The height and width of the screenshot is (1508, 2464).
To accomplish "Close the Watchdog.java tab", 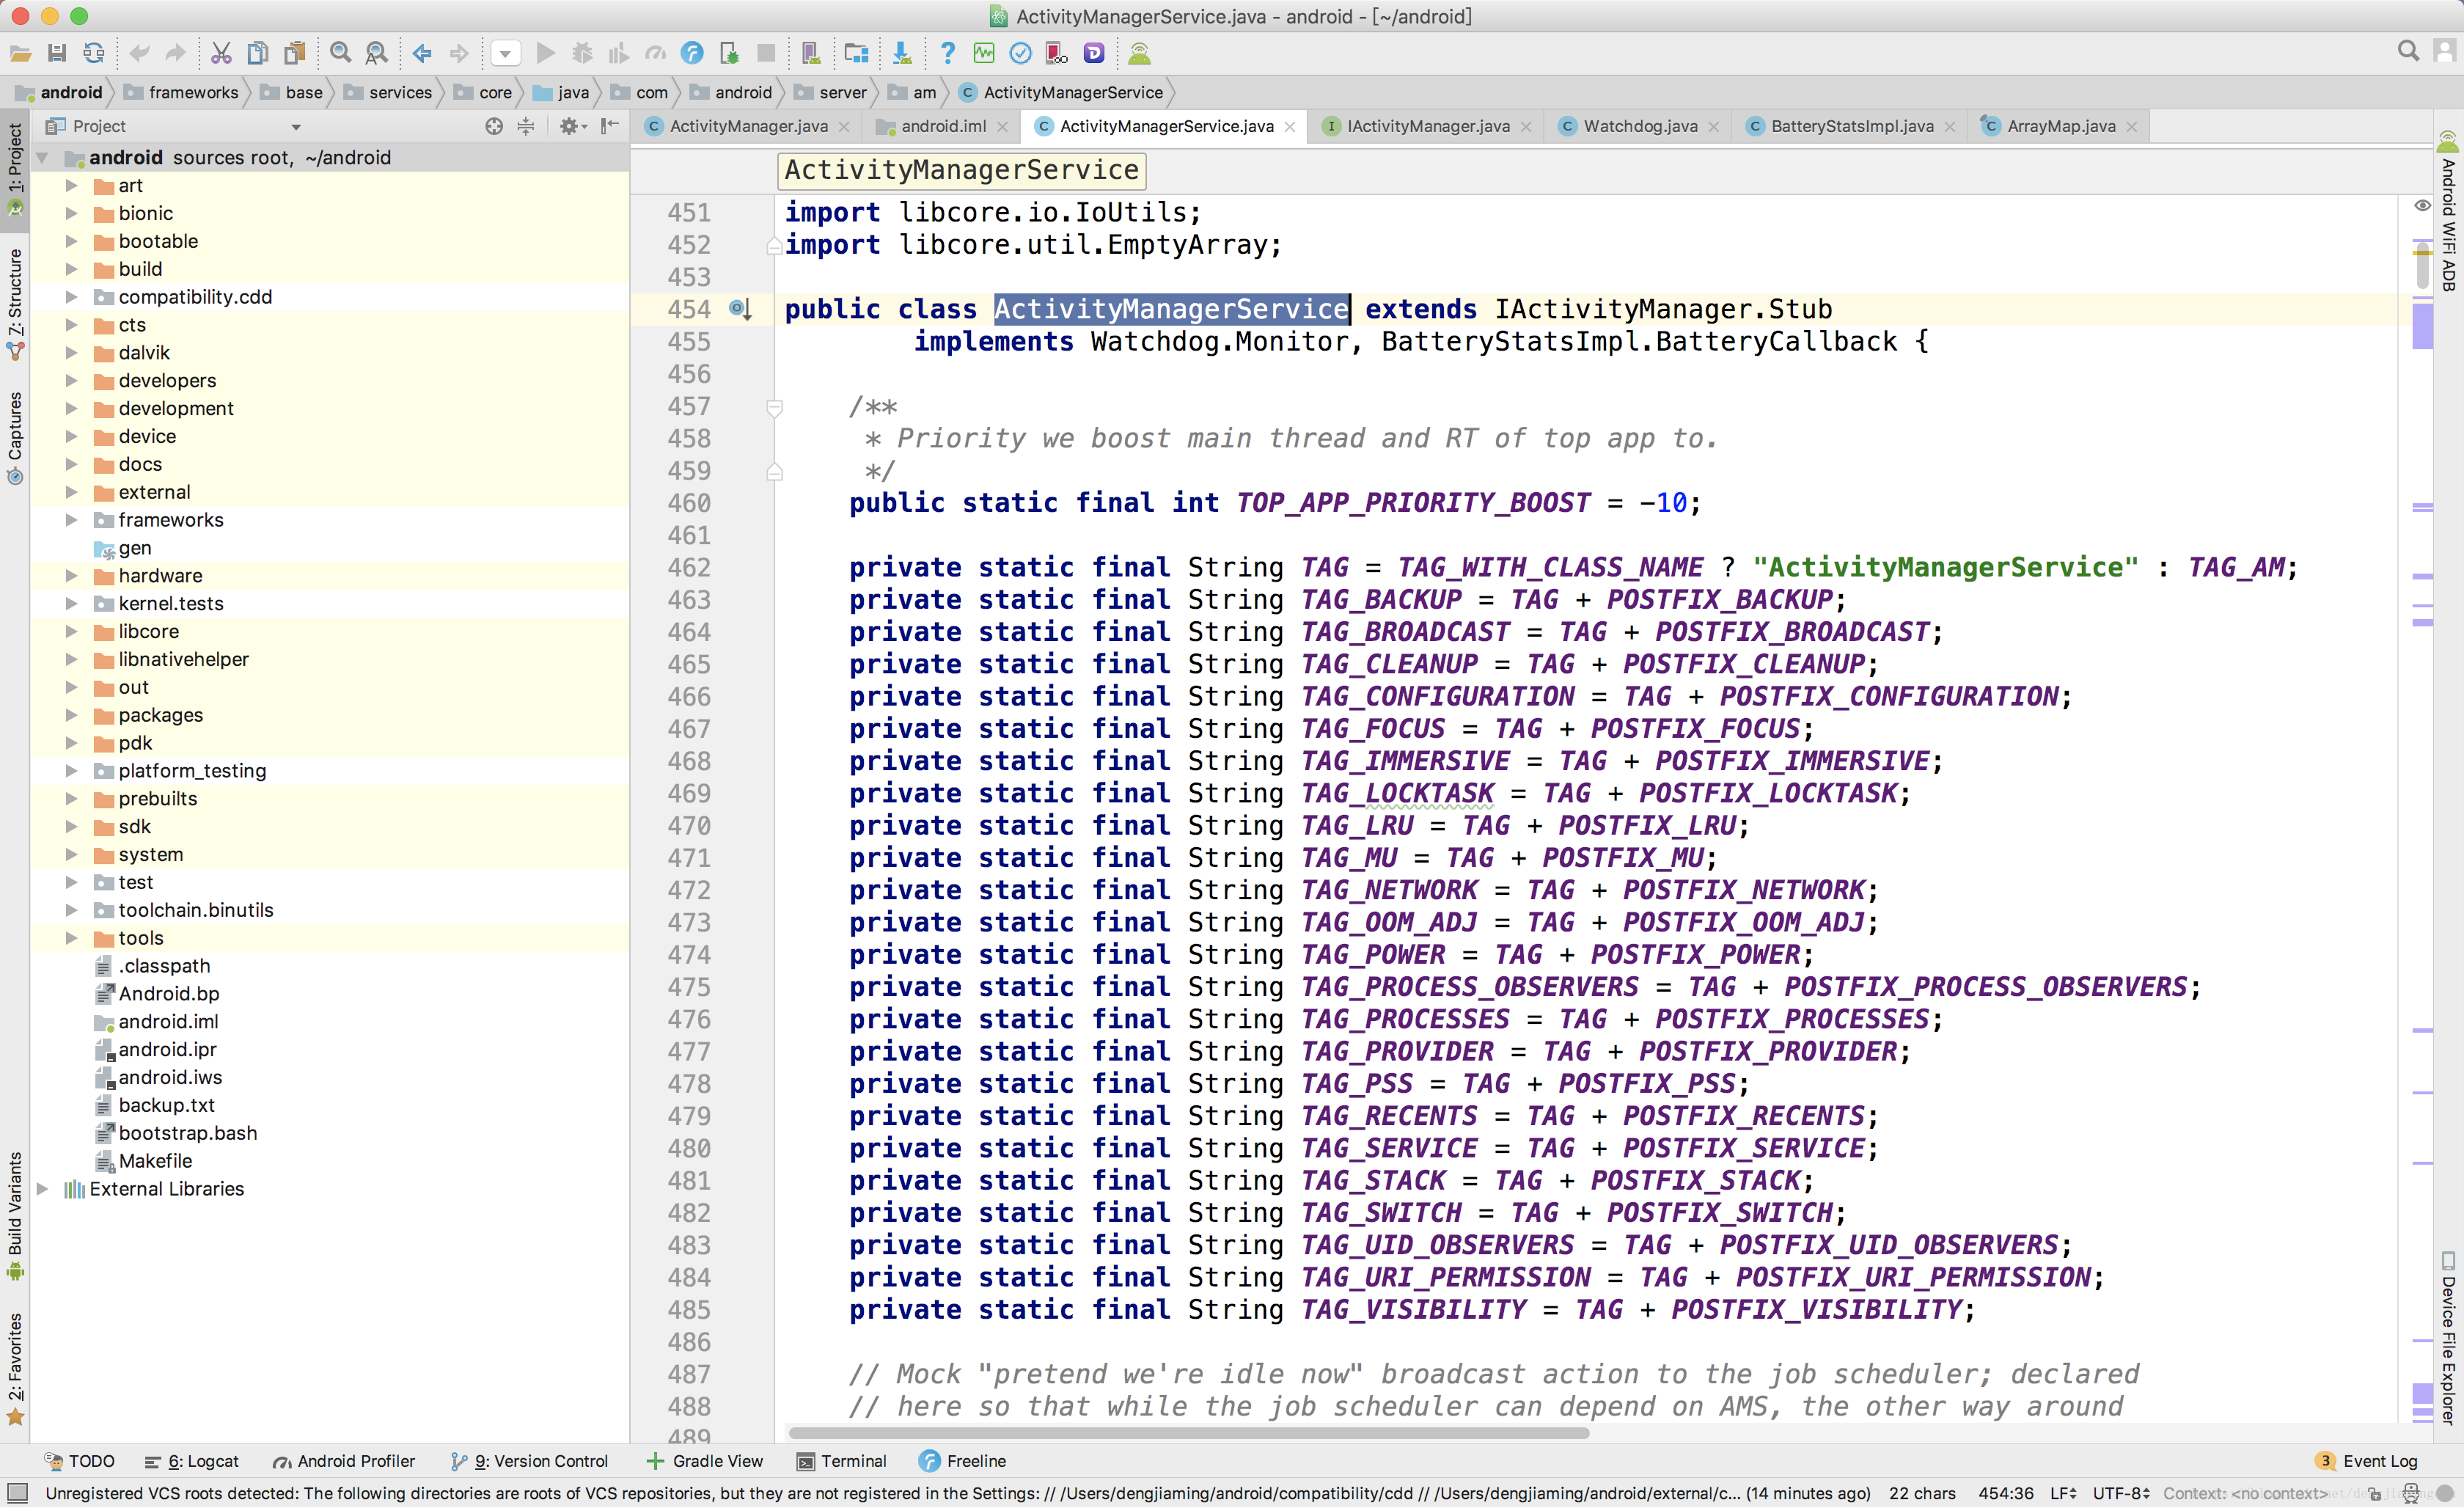I will [1714, 127].
